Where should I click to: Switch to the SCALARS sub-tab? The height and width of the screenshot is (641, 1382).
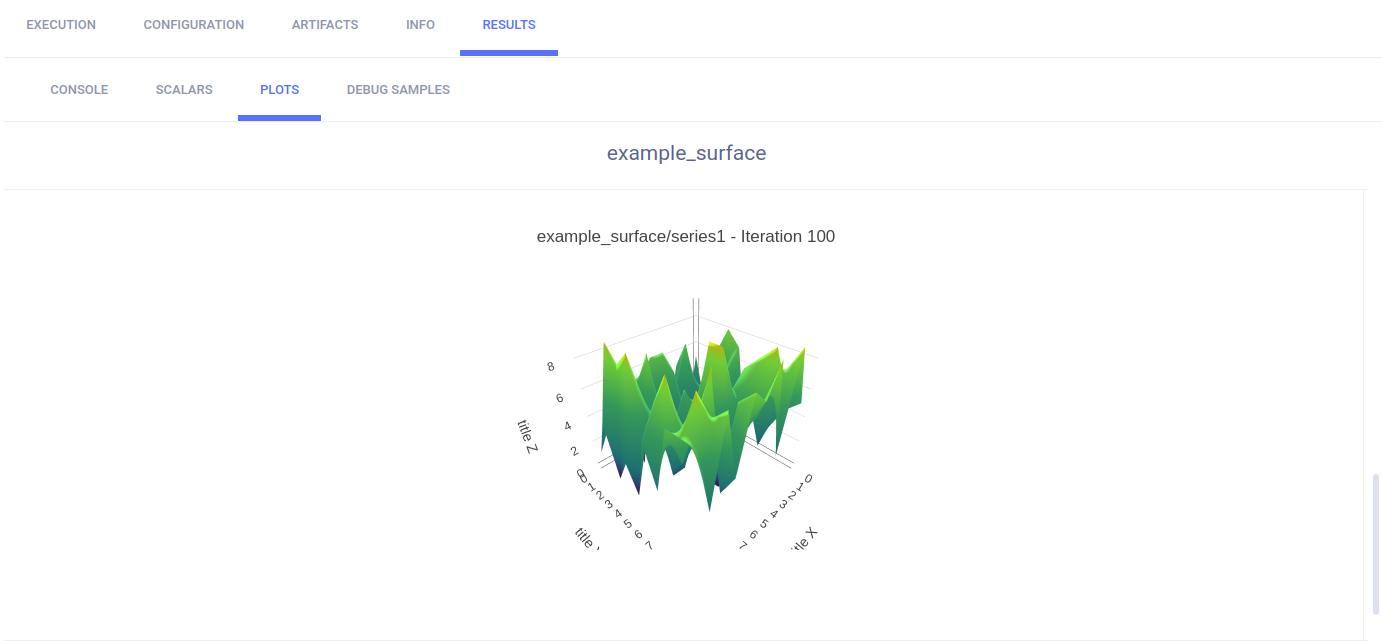[184, 90]
